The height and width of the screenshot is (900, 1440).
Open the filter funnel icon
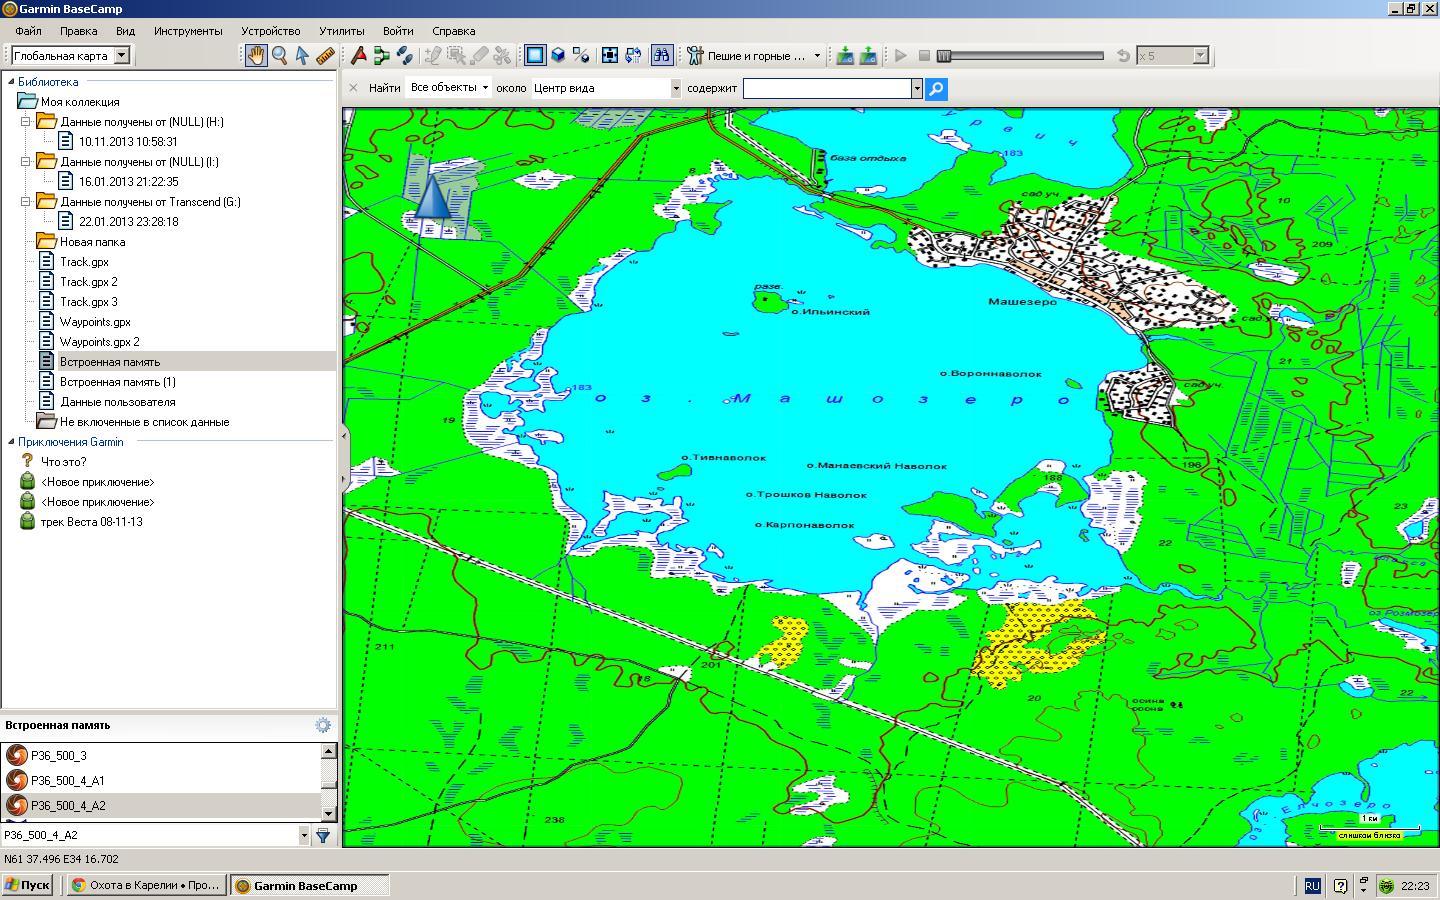coord(323,835)
